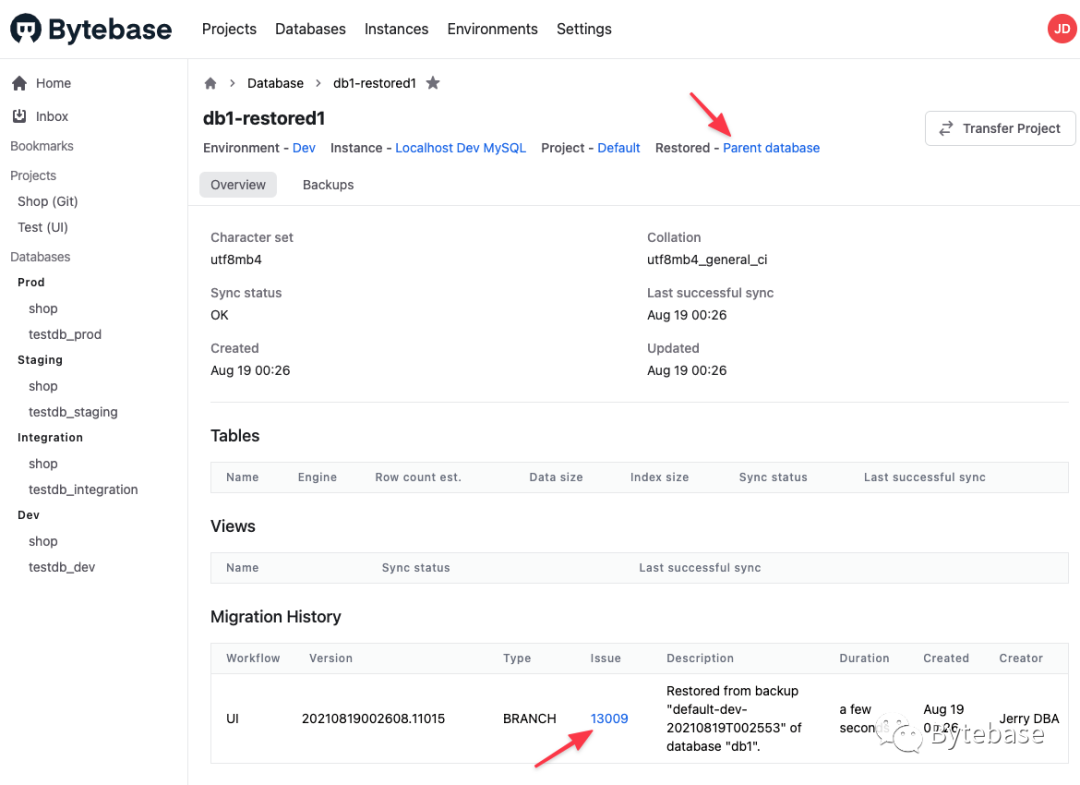Open testdb_dev database

coord(61,567)
